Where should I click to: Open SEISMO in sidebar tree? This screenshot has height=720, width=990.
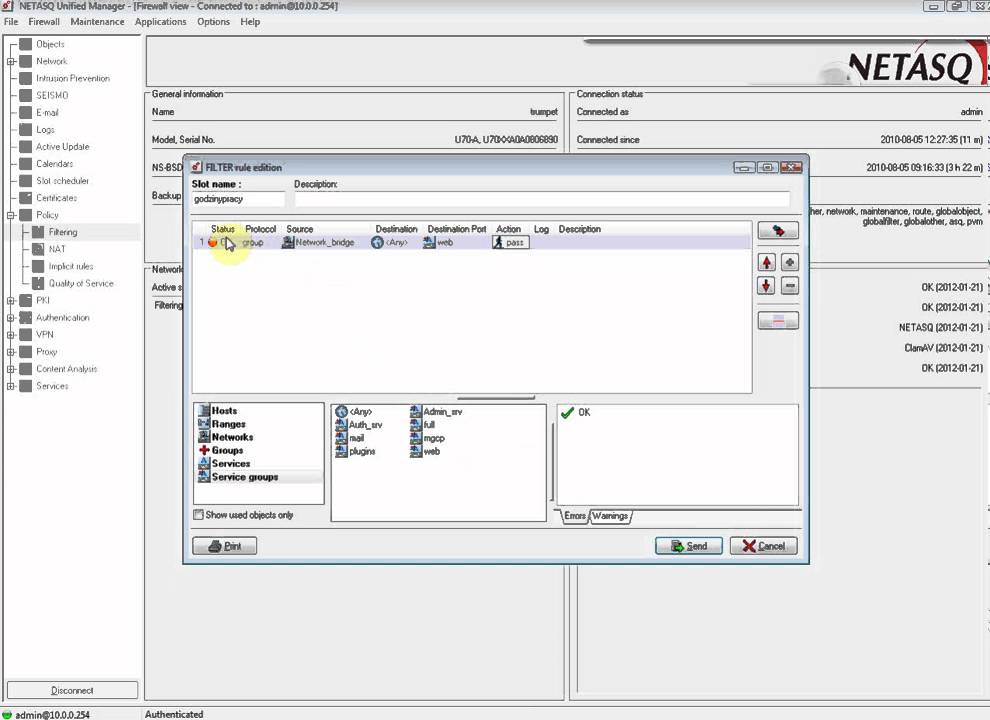[52, 95]
